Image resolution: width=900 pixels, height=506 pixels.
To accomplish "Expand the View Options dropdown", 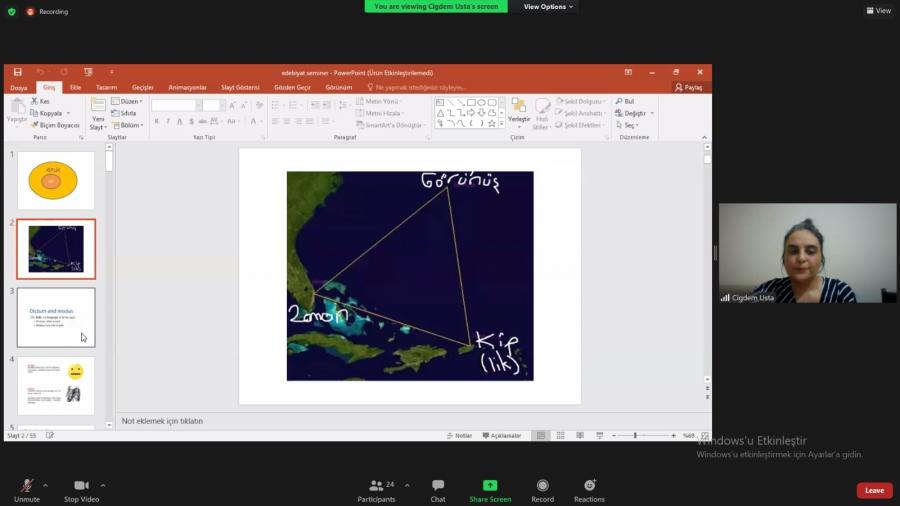I will click(x=548, y=6).
